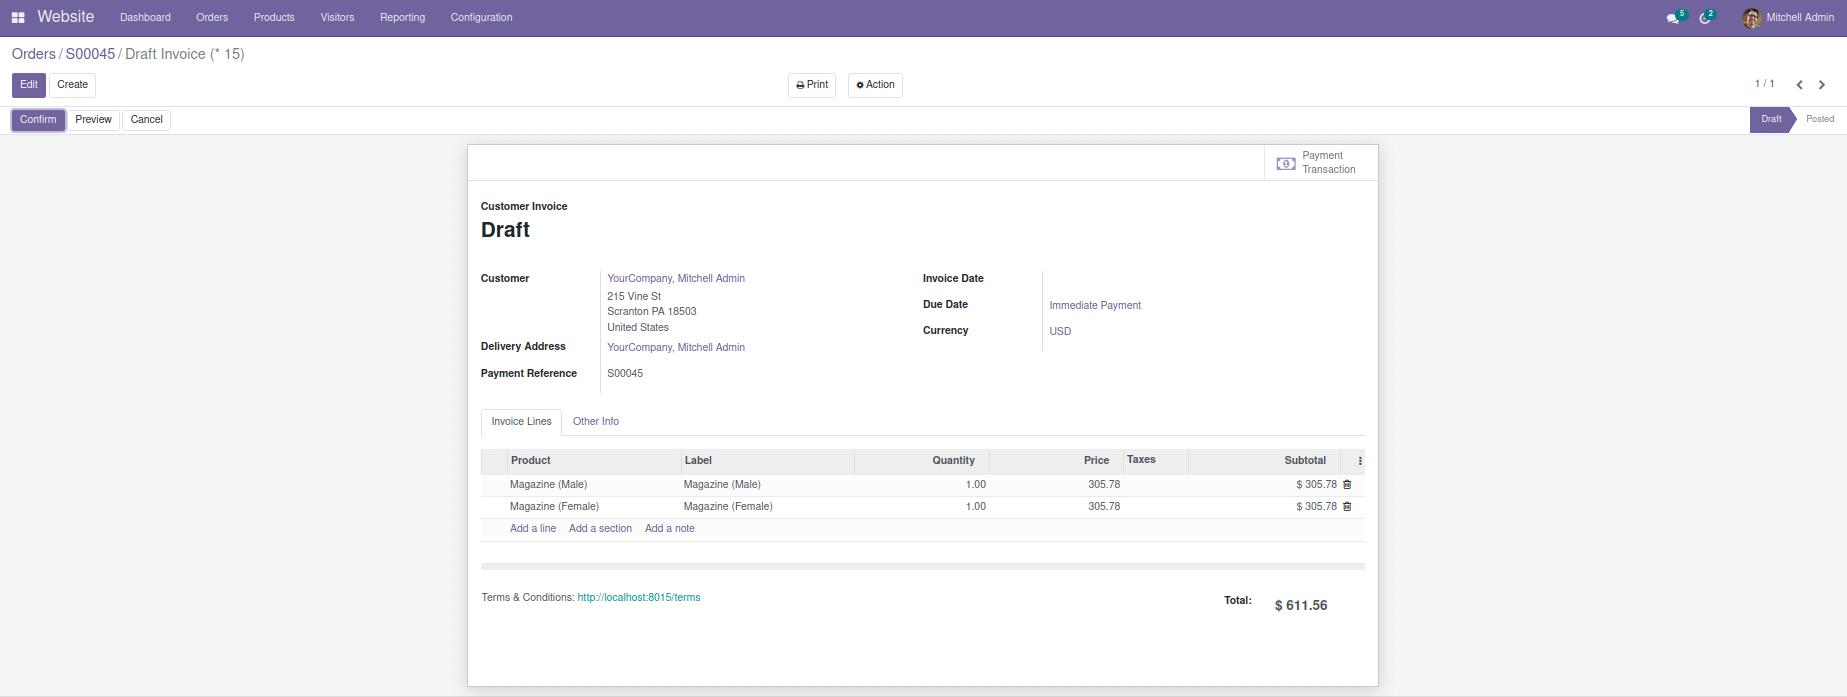Open the Reporting menu

[402, 18]
